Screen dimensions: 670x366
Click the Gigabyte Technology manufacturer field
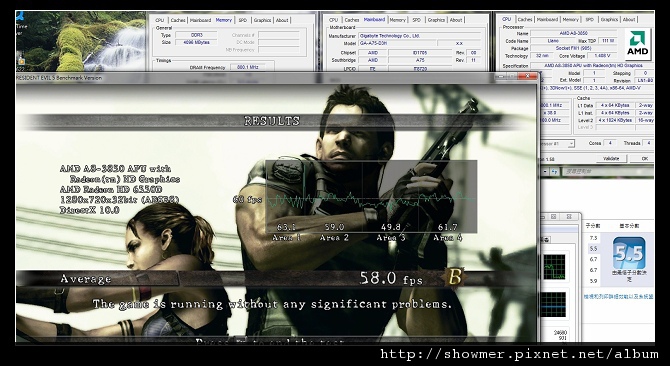(x=420, y=36)
